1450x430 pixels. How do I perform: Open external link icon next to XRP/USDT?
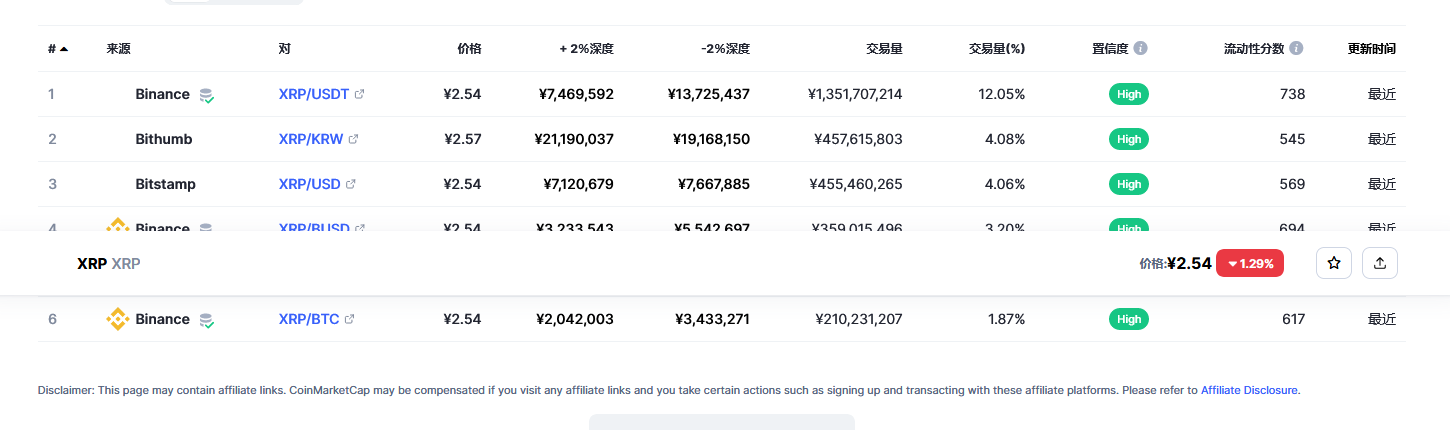[360, 95]
